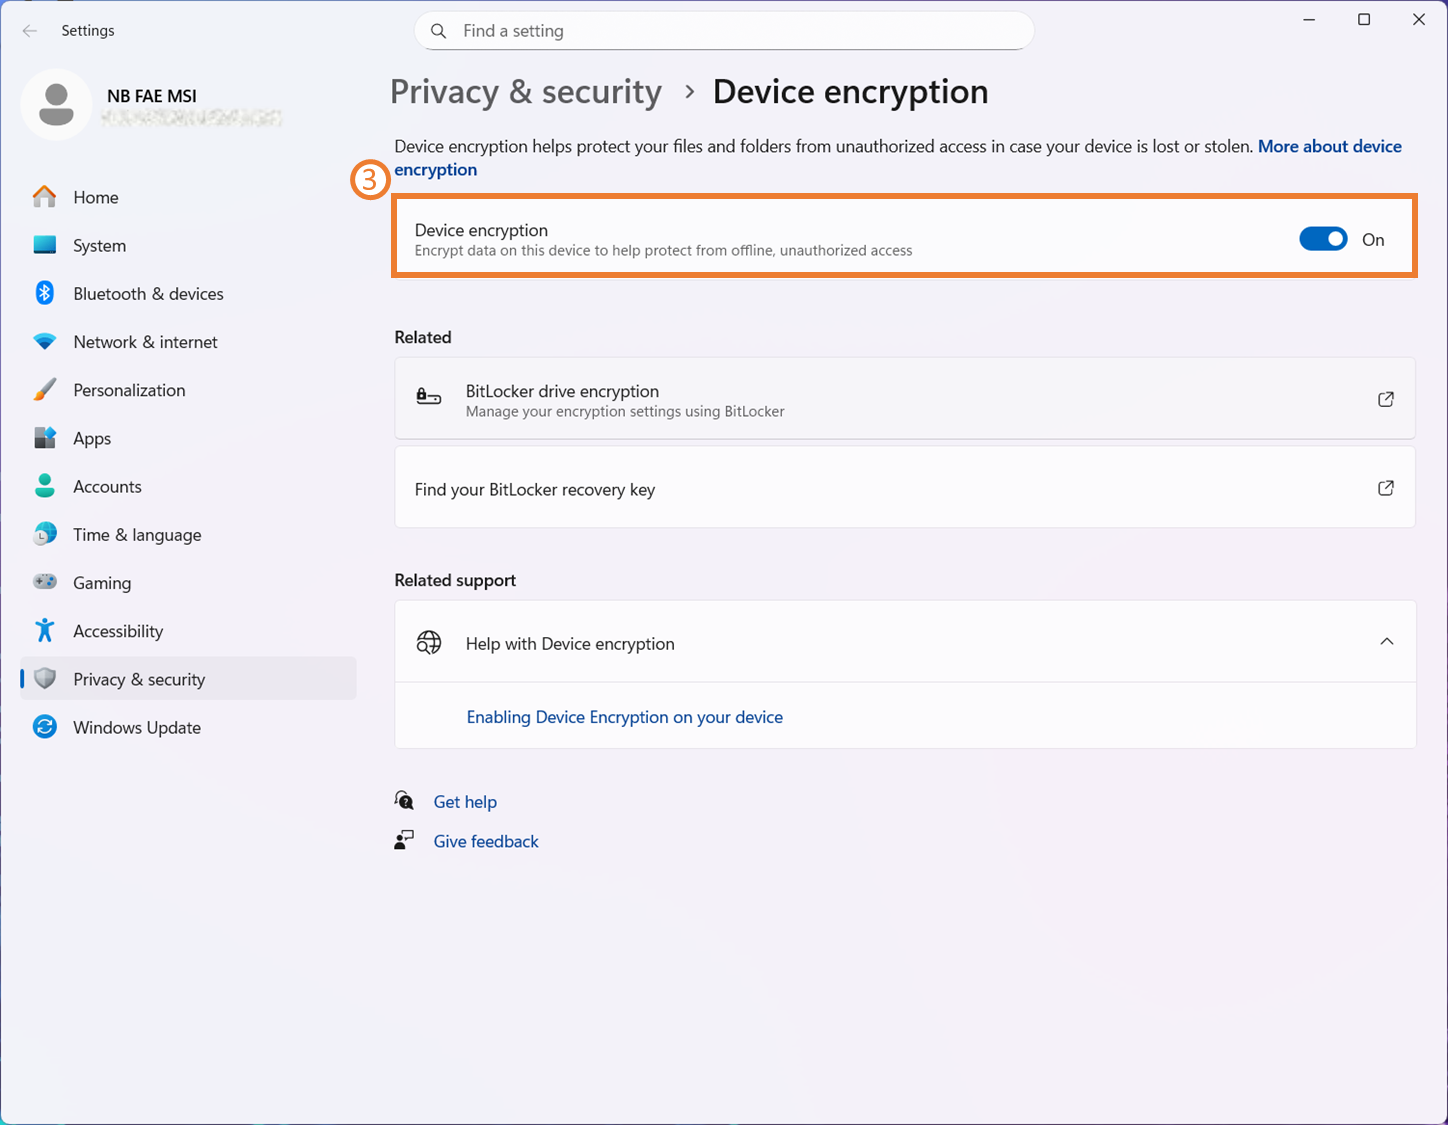This screenshot has height=1125, width=1448.
Task: Click the Privacy & security breadcrumb
Action: (526, 92)
